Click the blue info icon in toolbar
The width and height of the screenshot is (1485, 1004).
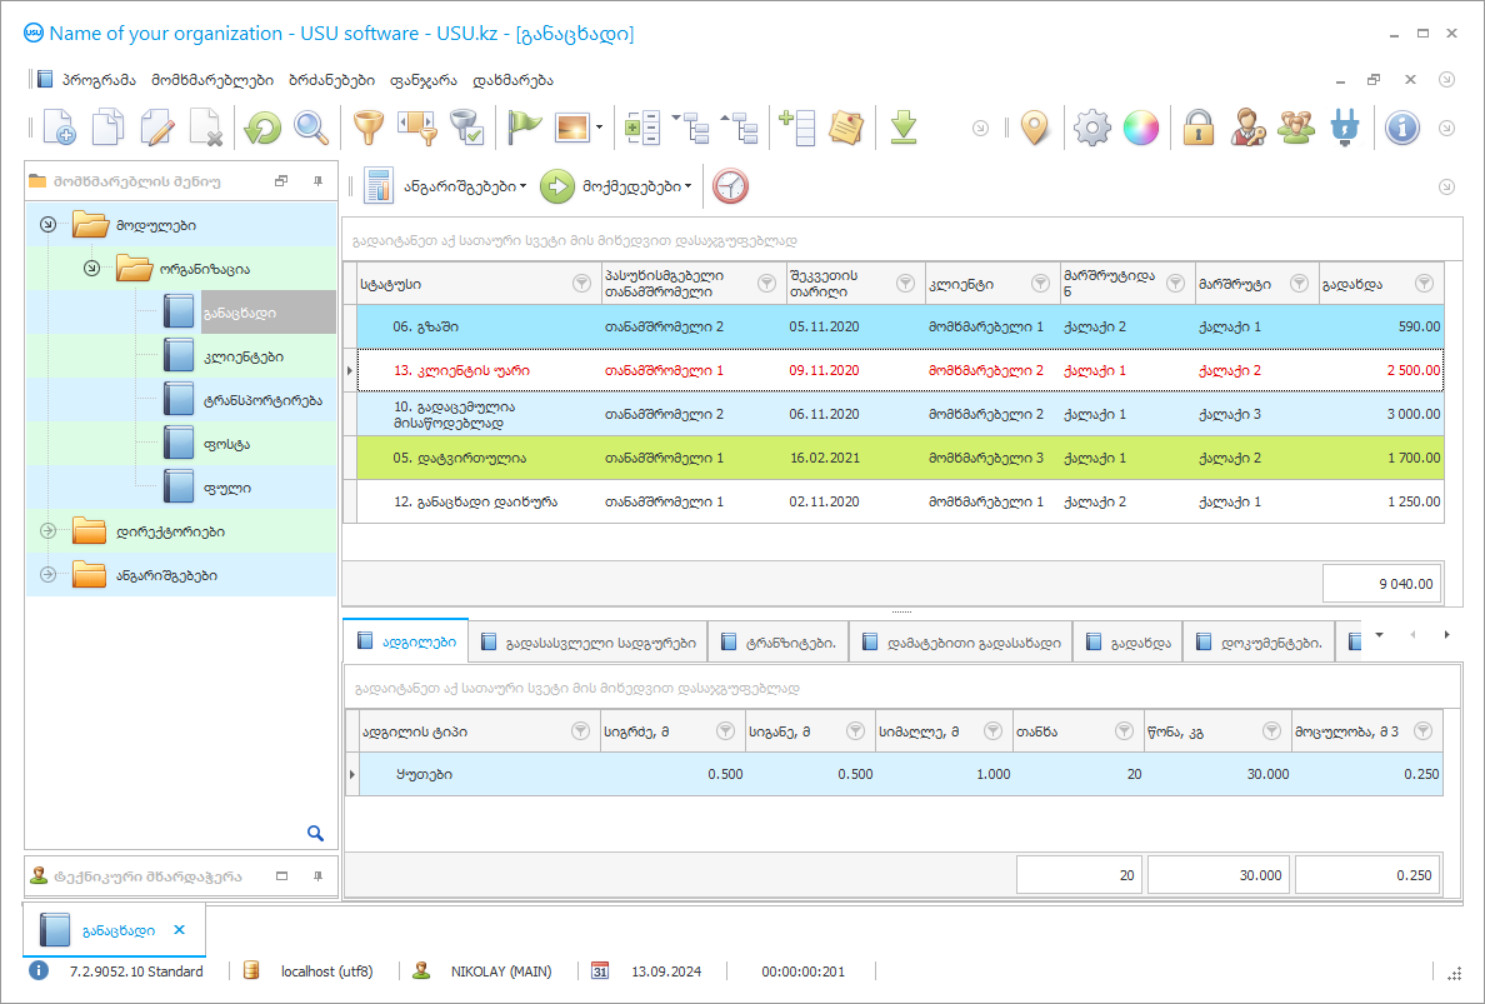(x=1402, y=128)
